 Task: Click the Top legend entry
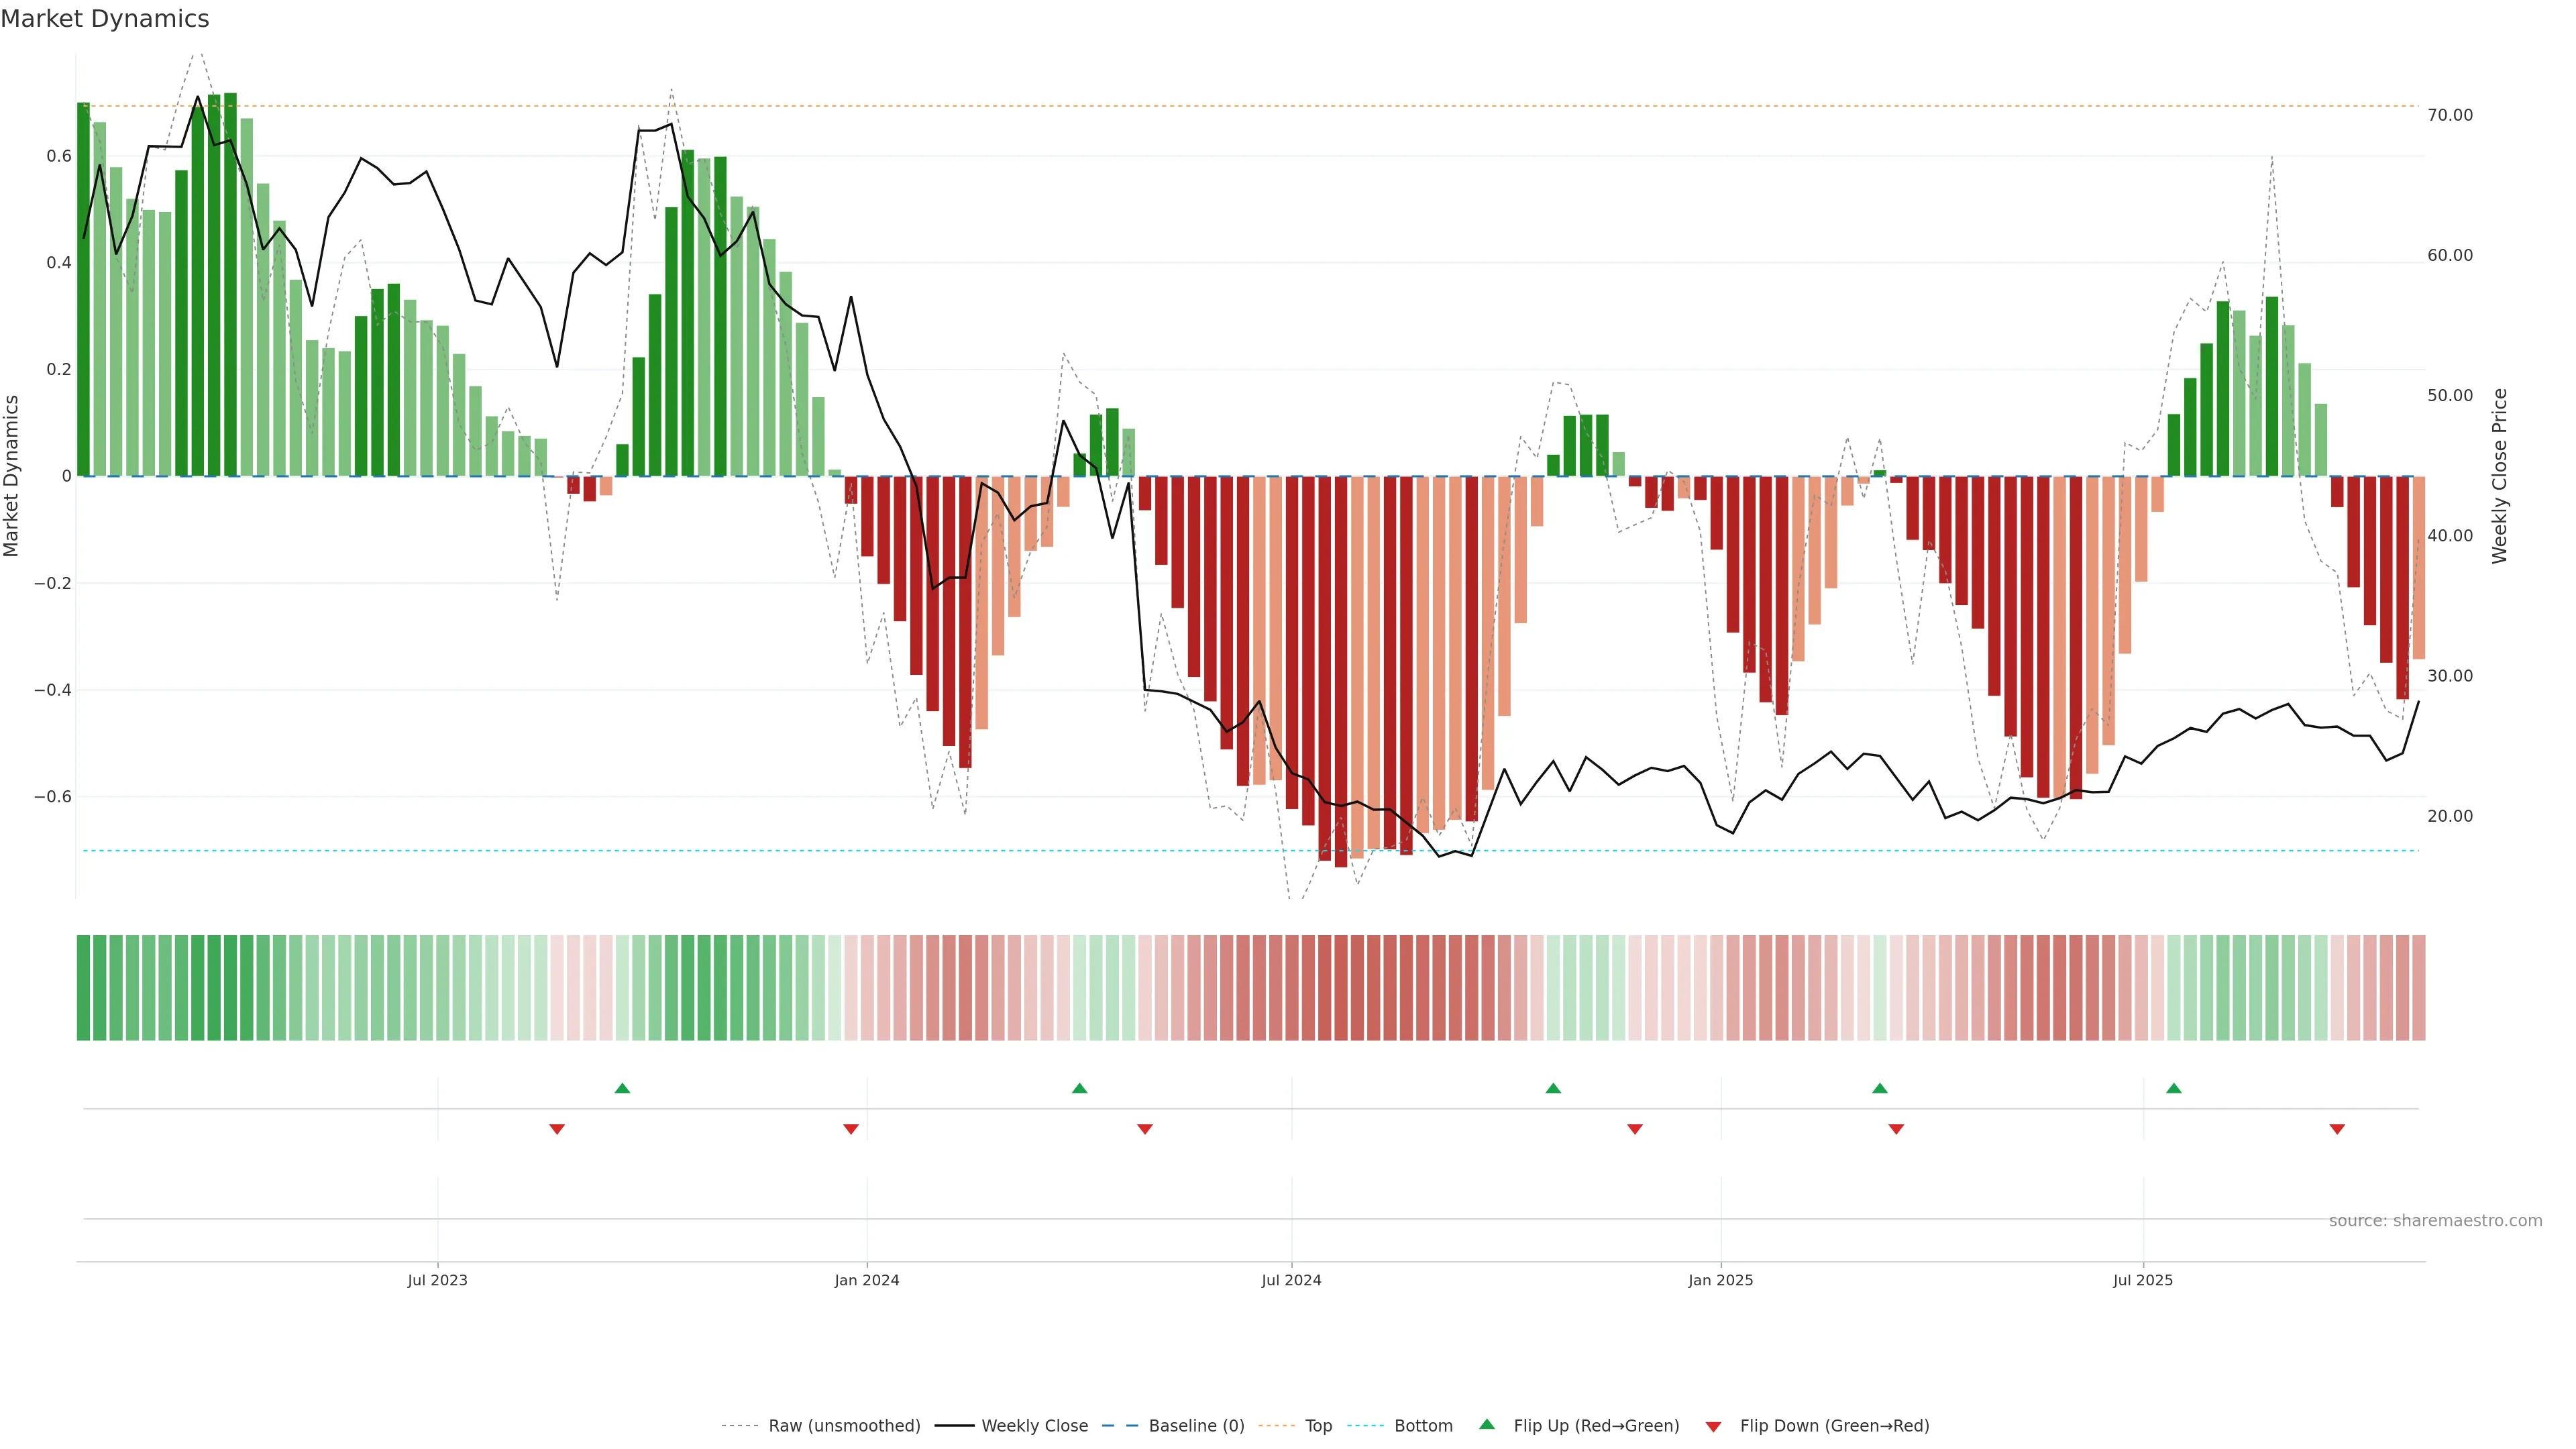(x=1318, y=1425)
